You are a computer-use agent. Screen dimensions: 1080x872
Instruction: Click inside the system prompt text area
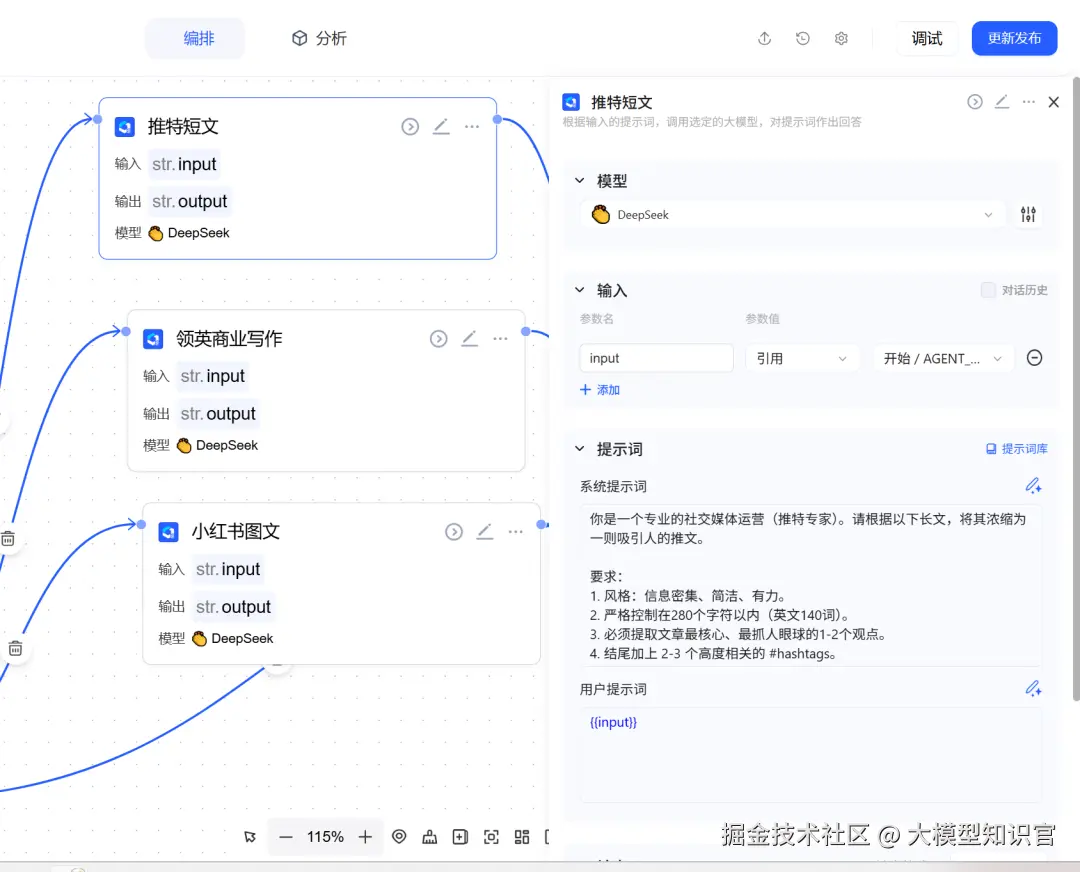(811, 585)
